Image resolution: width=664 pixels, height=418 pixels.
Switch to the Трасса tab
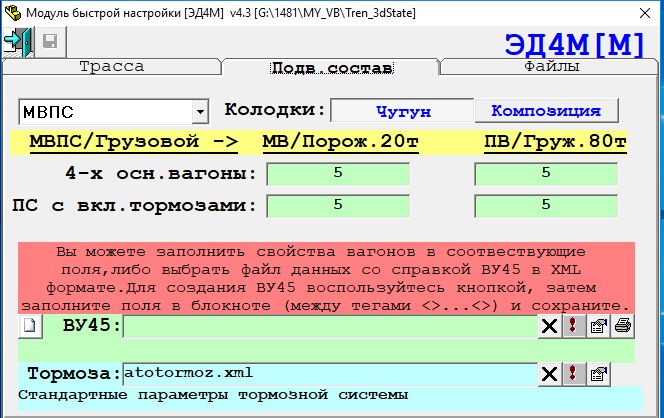pyautogui.click(x=112, y=66)
